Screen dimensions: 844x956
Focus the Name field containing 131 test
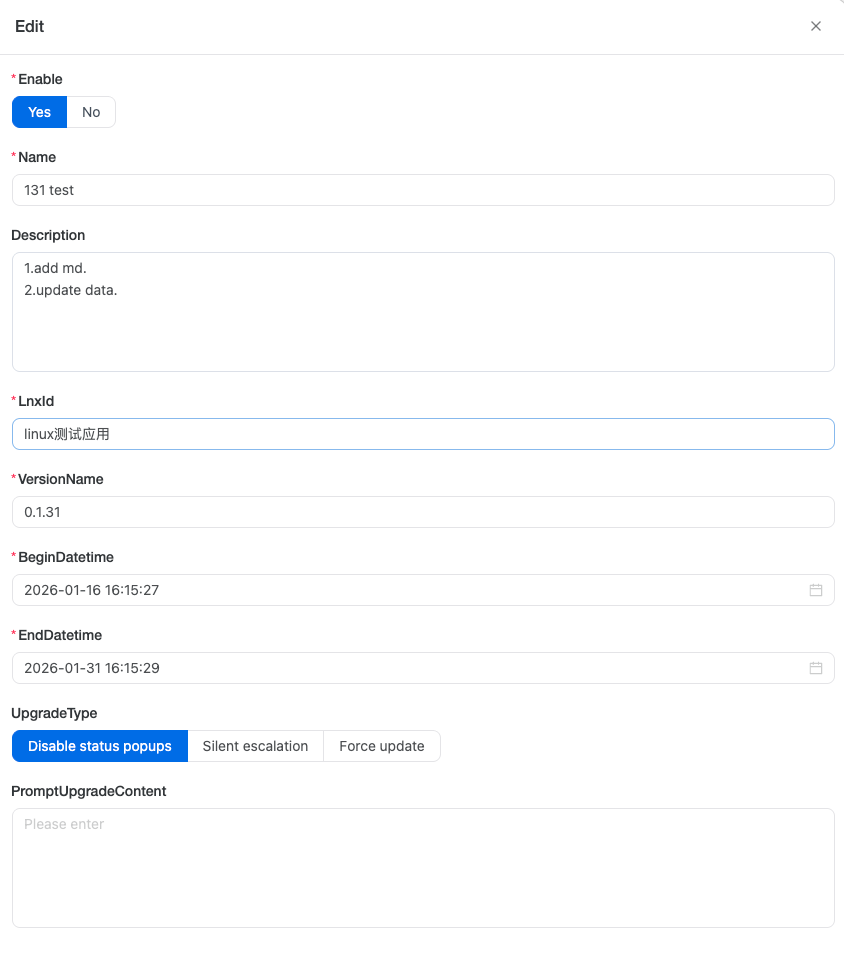(422, 190)
